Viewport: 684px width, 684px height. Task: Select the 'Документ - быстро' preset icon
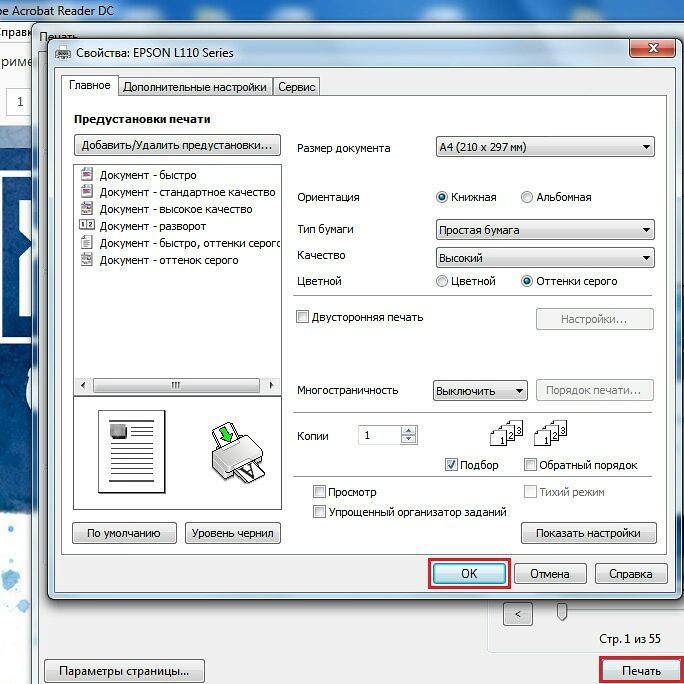coord(87,174)
